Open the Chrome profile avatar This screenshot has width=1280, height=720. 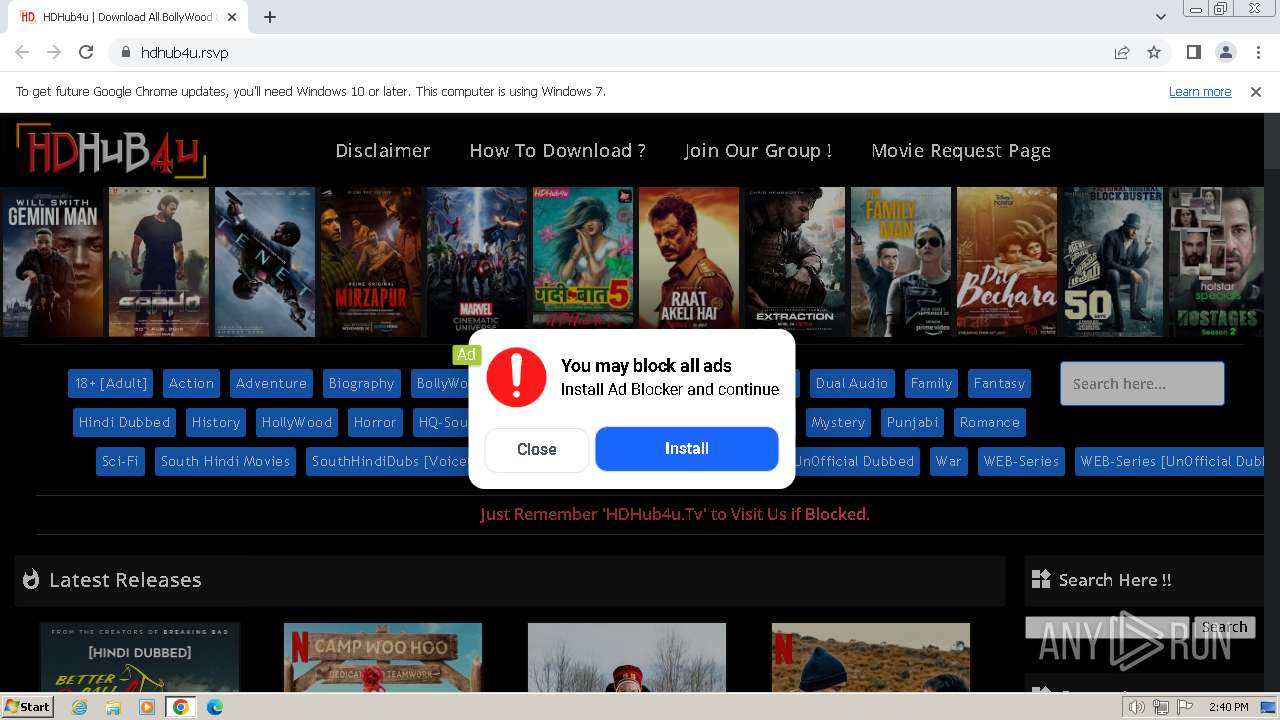coord(1225,52)
